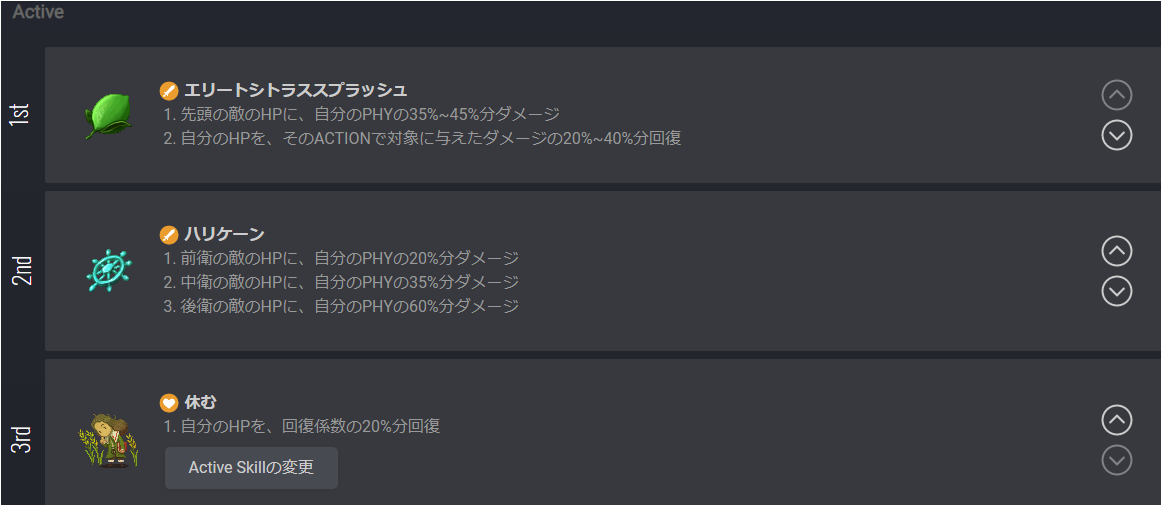
Task: Move ハリケーン down in skill order
Action: (x=1117, y=291)
